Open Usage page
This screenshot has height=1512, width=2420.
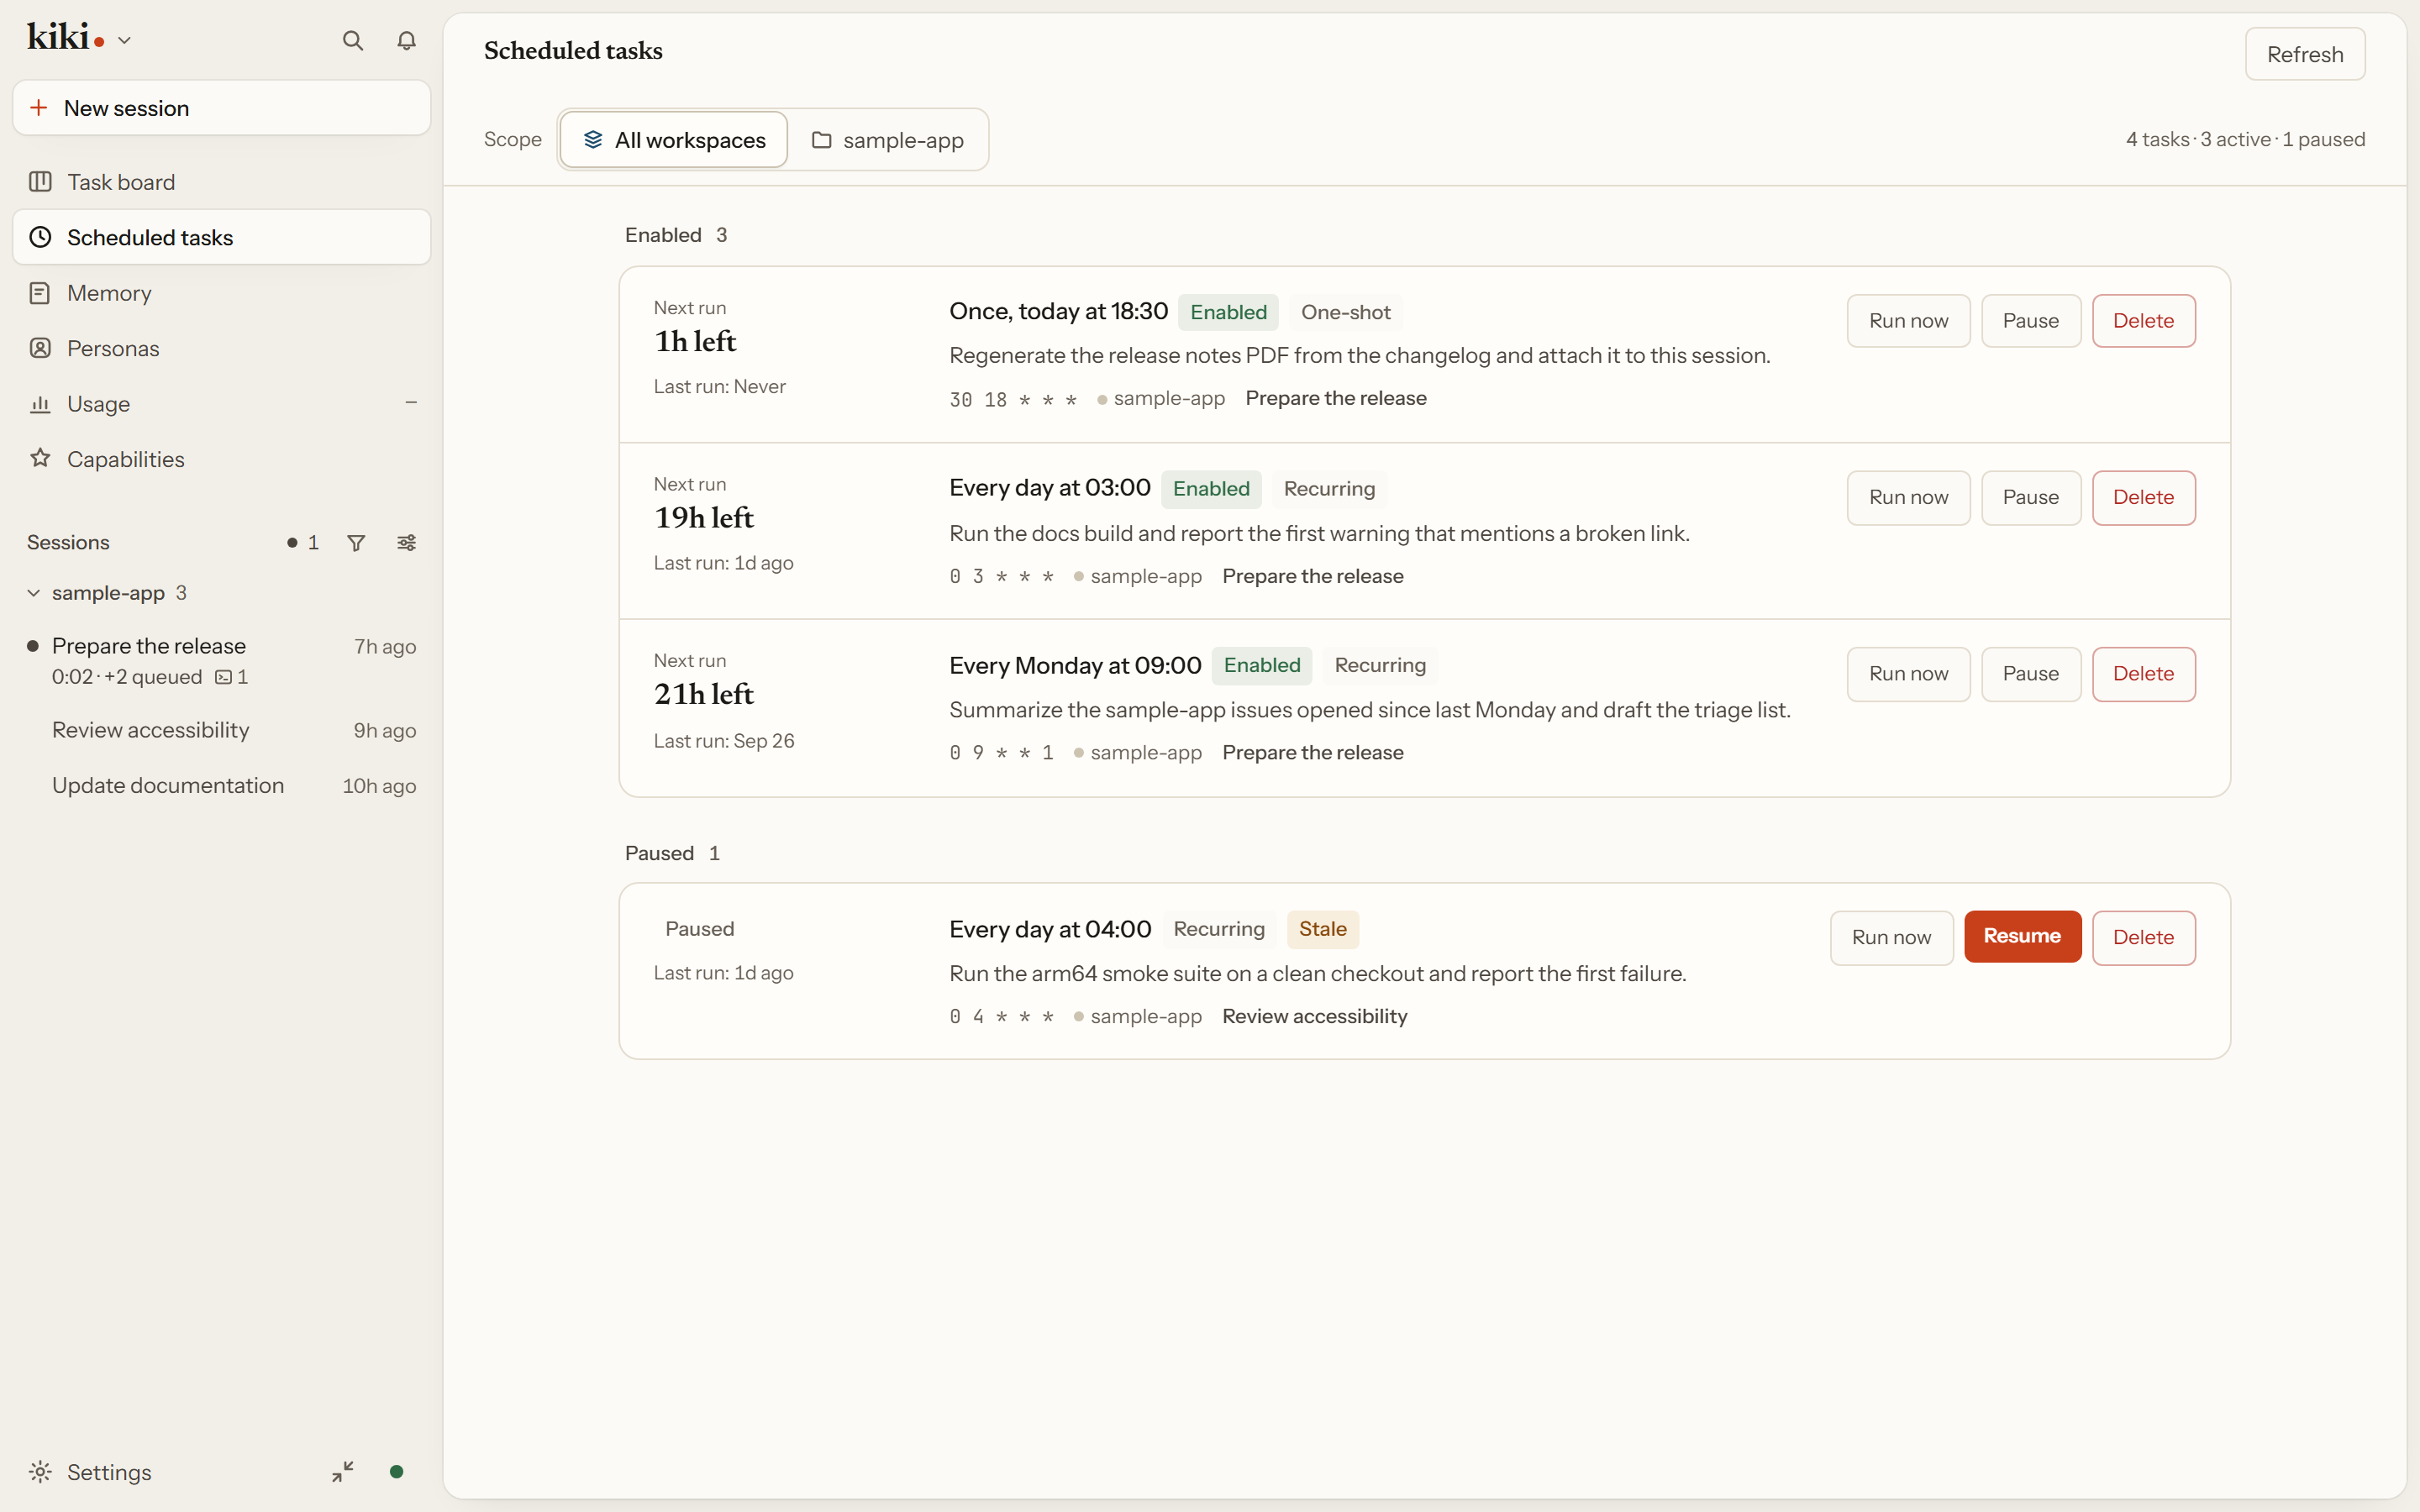pos(221,404)
